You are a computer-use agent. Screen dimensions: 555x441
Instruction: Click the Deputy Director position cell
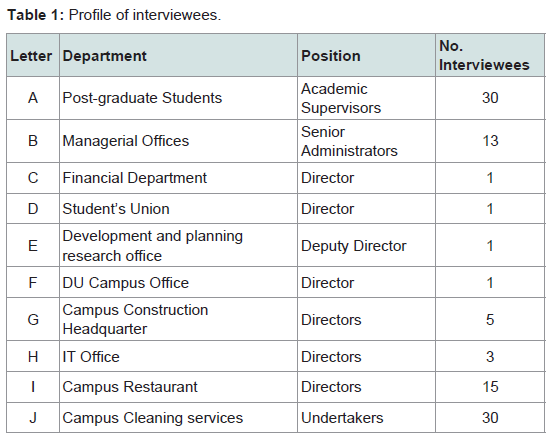[x=366, y=245]
